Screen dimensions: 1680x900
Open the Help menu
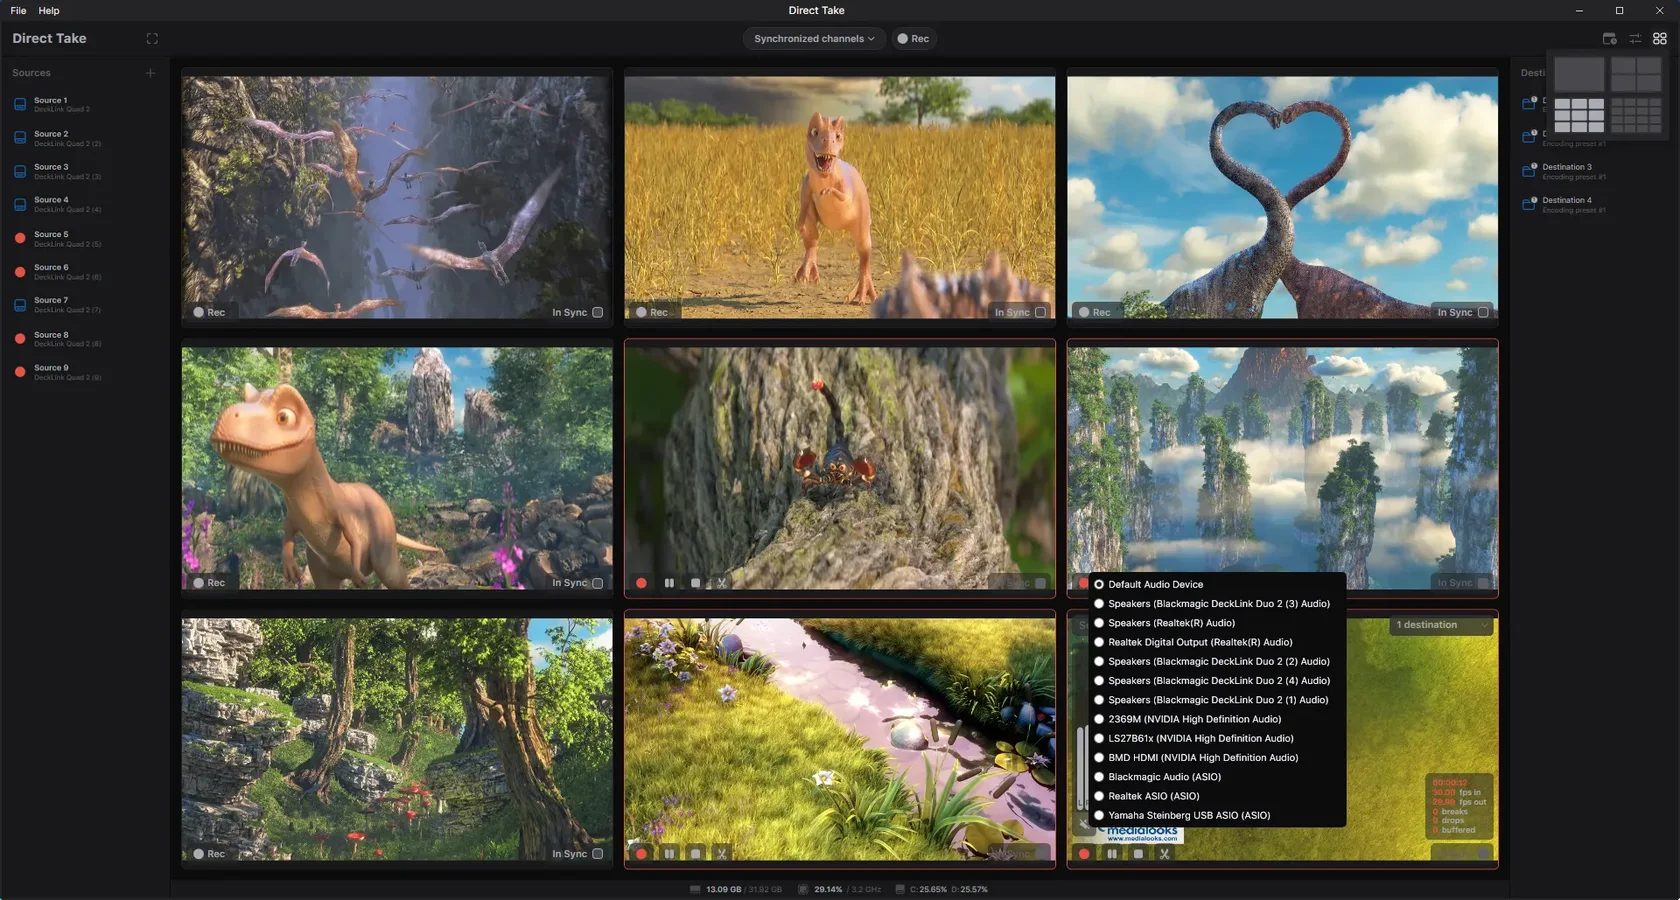pyautogui.click(x=49, y=11)
